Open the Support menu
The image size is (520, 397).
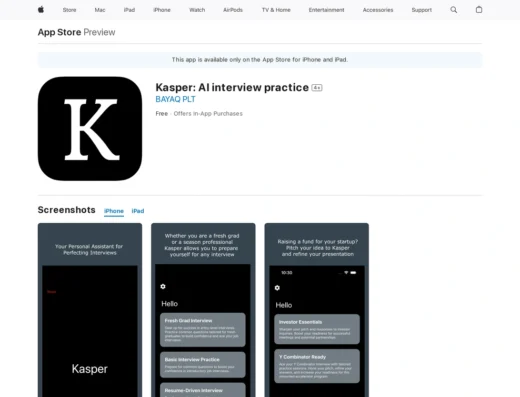(422, 10)
